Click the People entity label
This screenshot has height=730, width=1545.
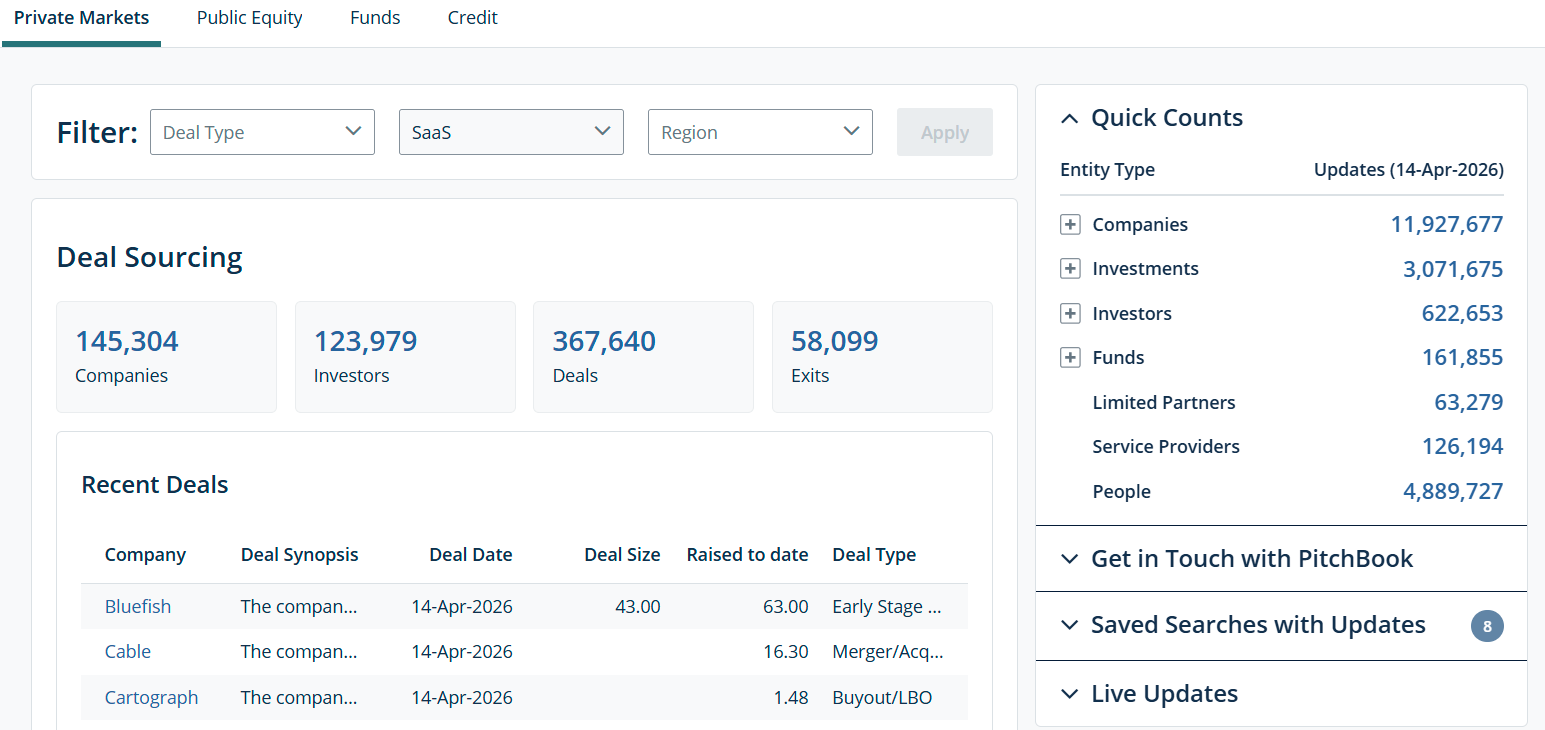point(1121,491)
